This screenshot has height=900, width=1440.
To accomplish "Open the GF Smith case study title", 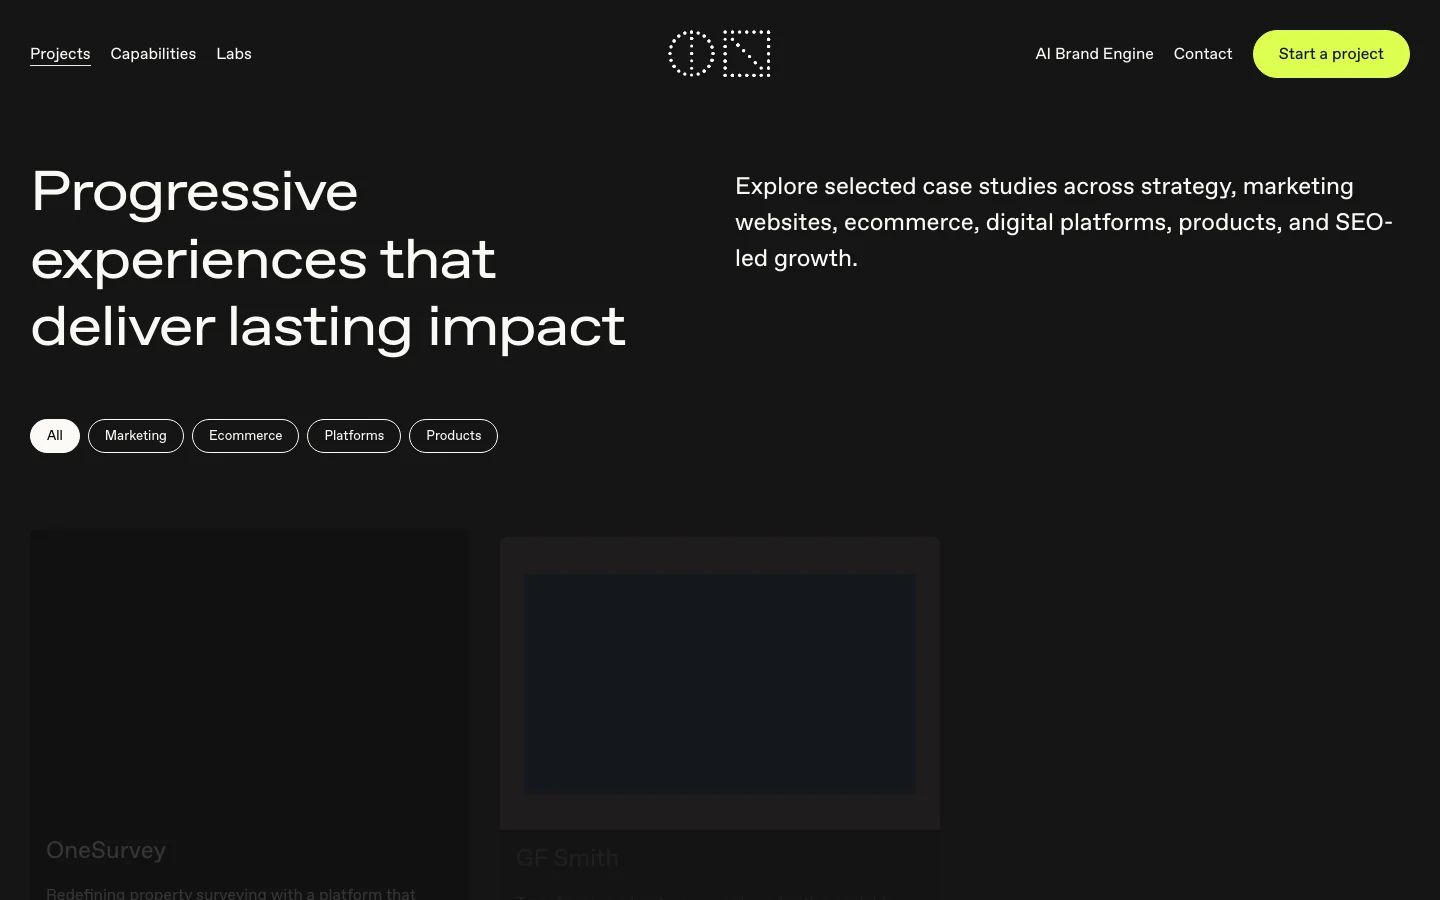I will (x=567, y=858).
